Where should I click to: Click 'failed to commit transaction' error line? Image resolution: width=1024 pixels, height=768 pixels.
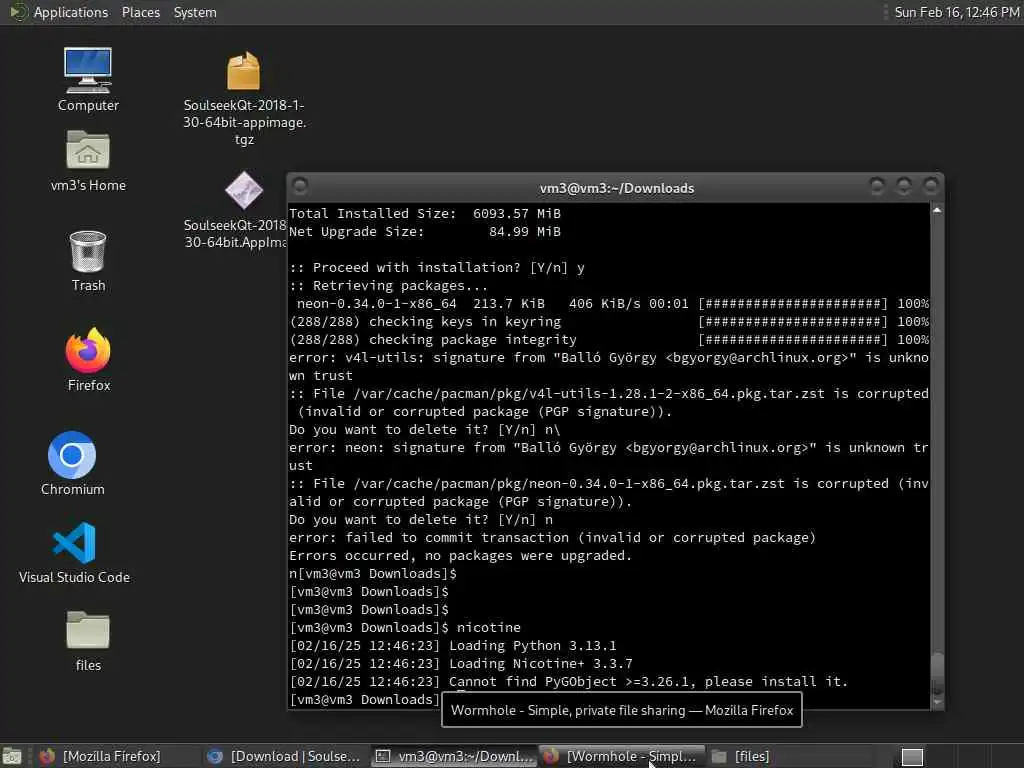552,537
